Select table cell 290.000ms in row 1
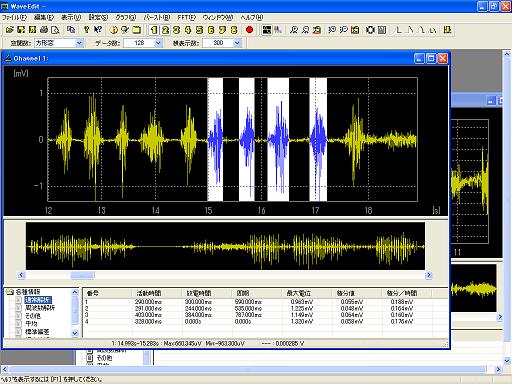 coord(148,302)
